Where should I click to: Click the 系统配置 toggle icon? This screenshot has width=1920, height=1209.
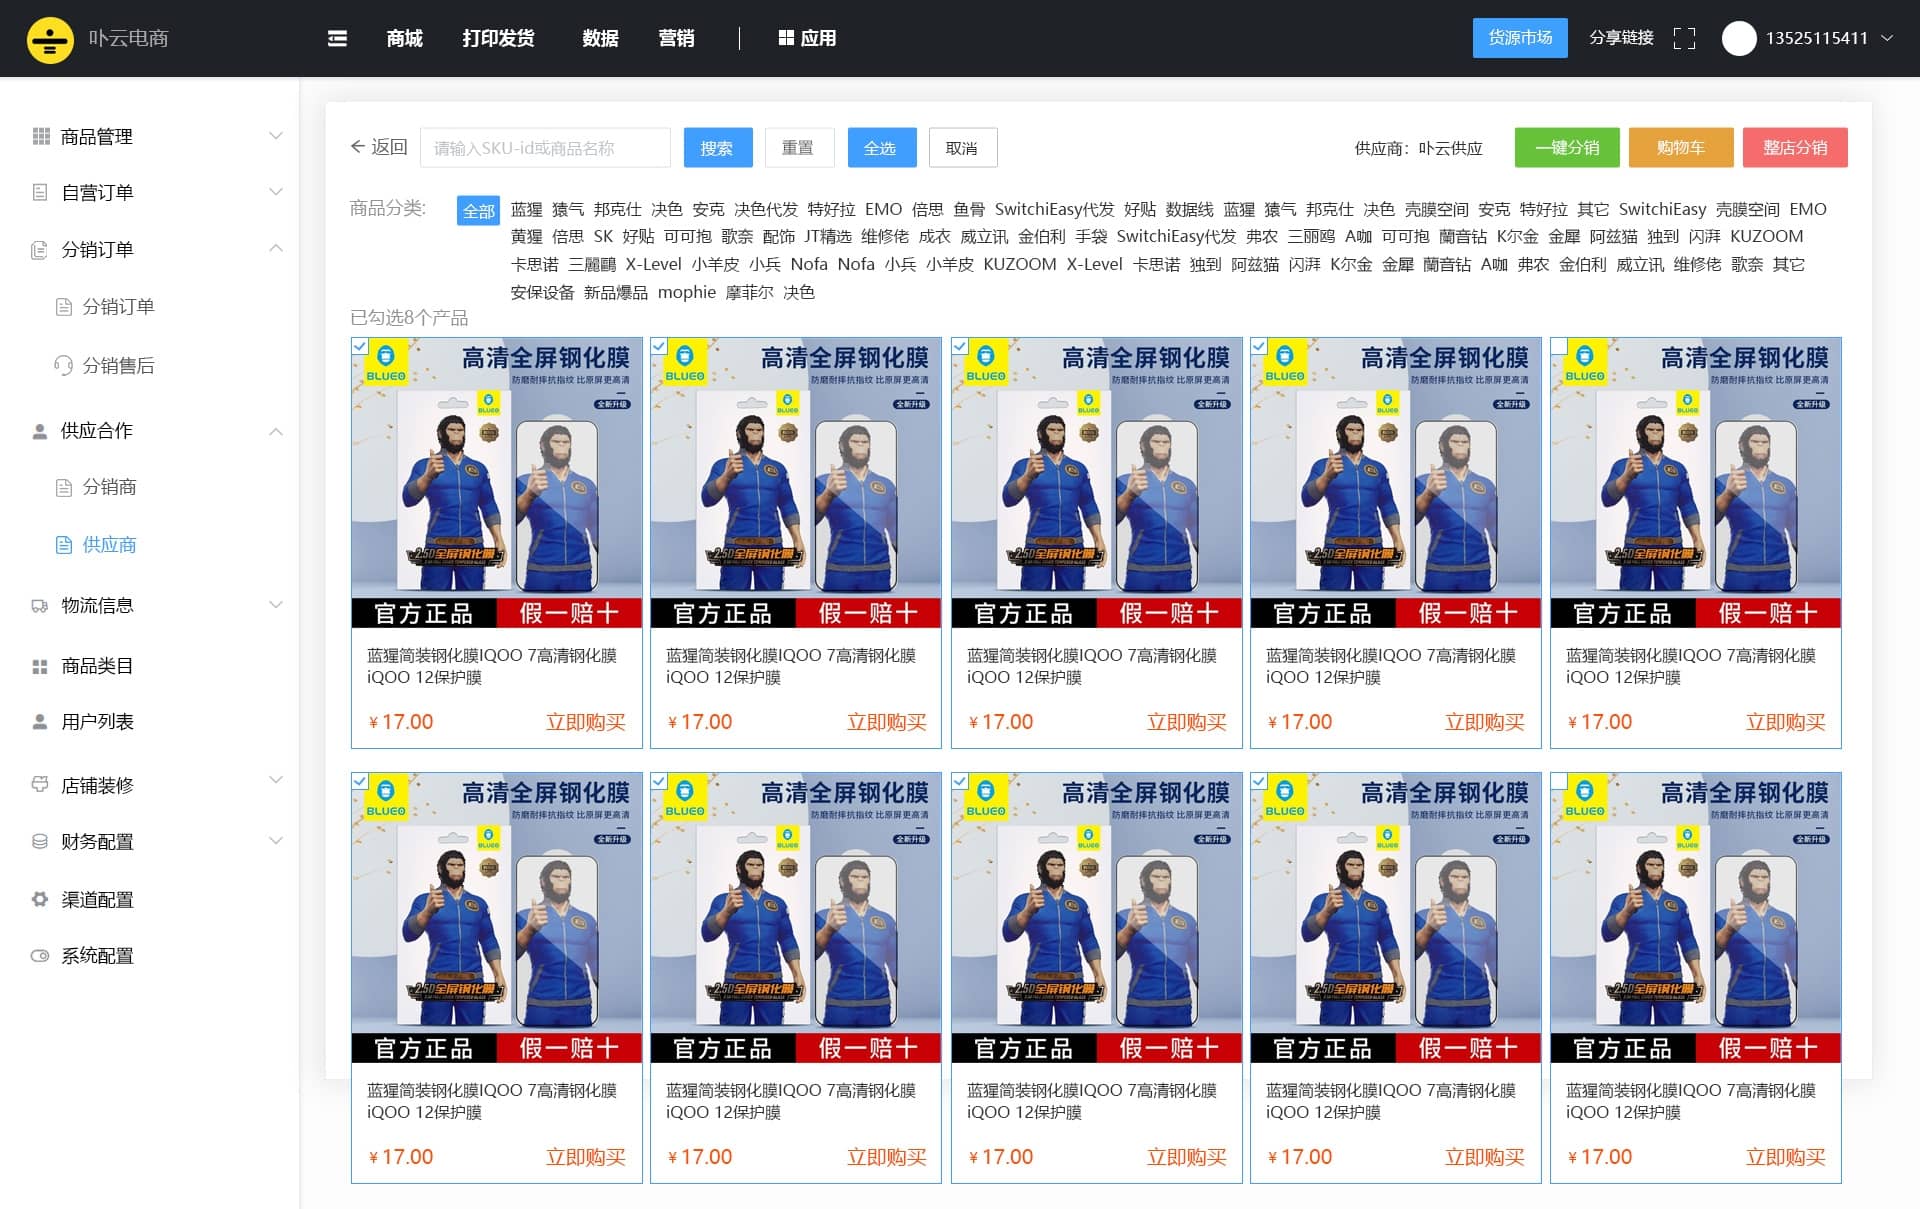40,955
